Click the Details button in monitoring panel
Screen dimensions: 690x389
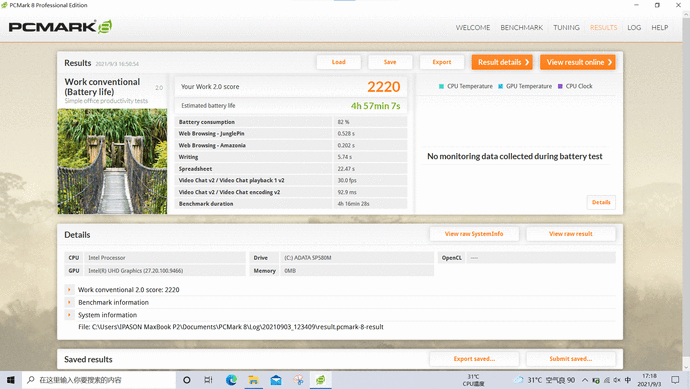click(601, 202)
